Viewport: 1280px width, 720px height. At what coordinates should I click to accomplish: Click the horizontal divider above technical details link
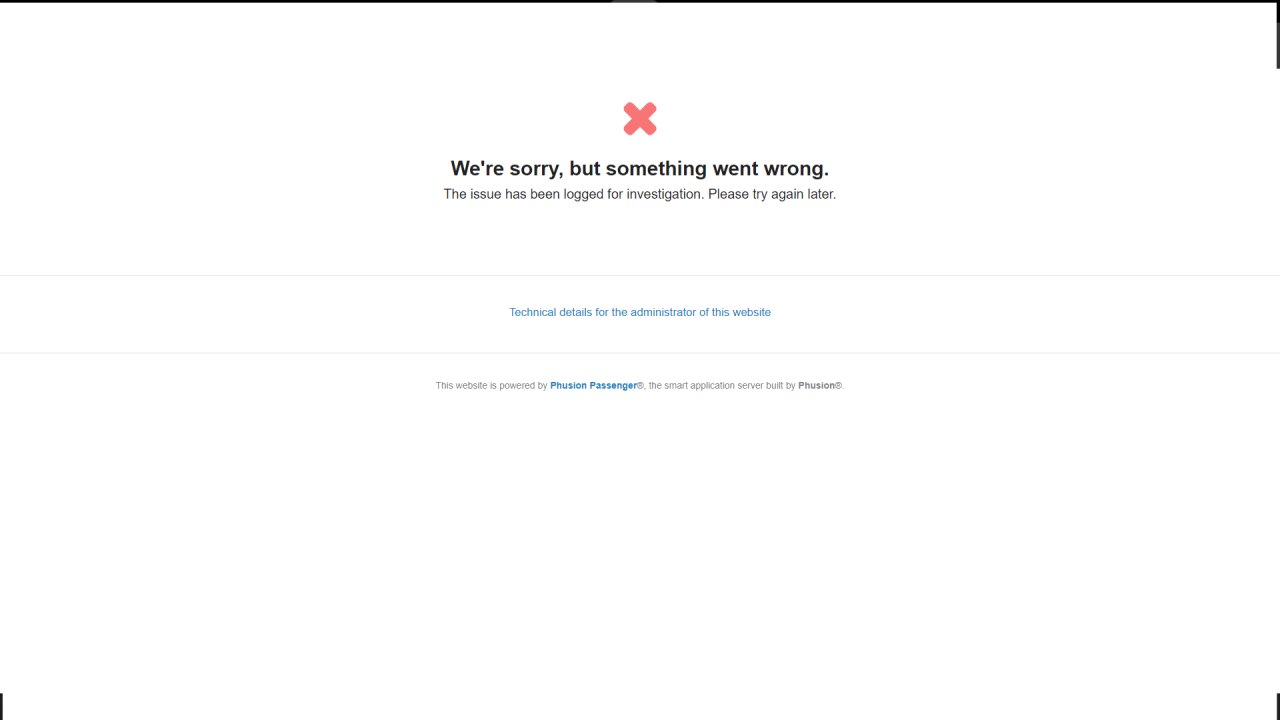pyautogui.click(x=640, y=275)
